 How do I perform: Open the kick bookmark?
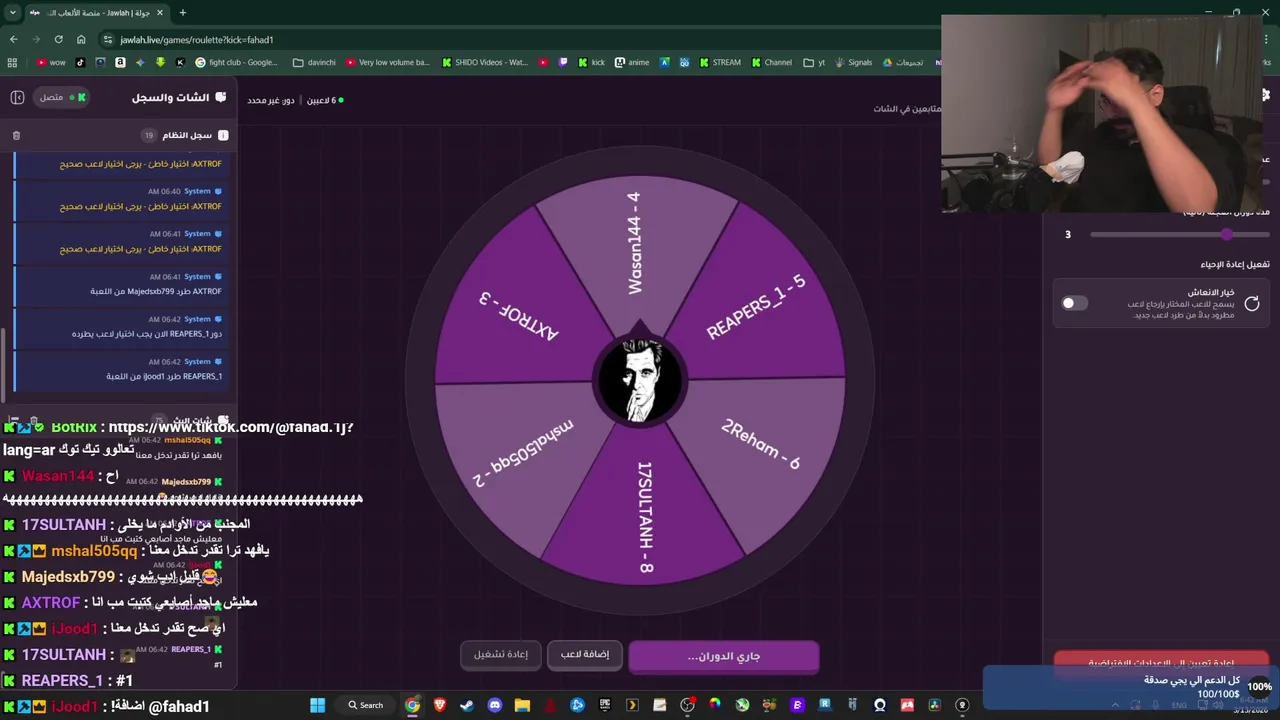pos(591,62)
